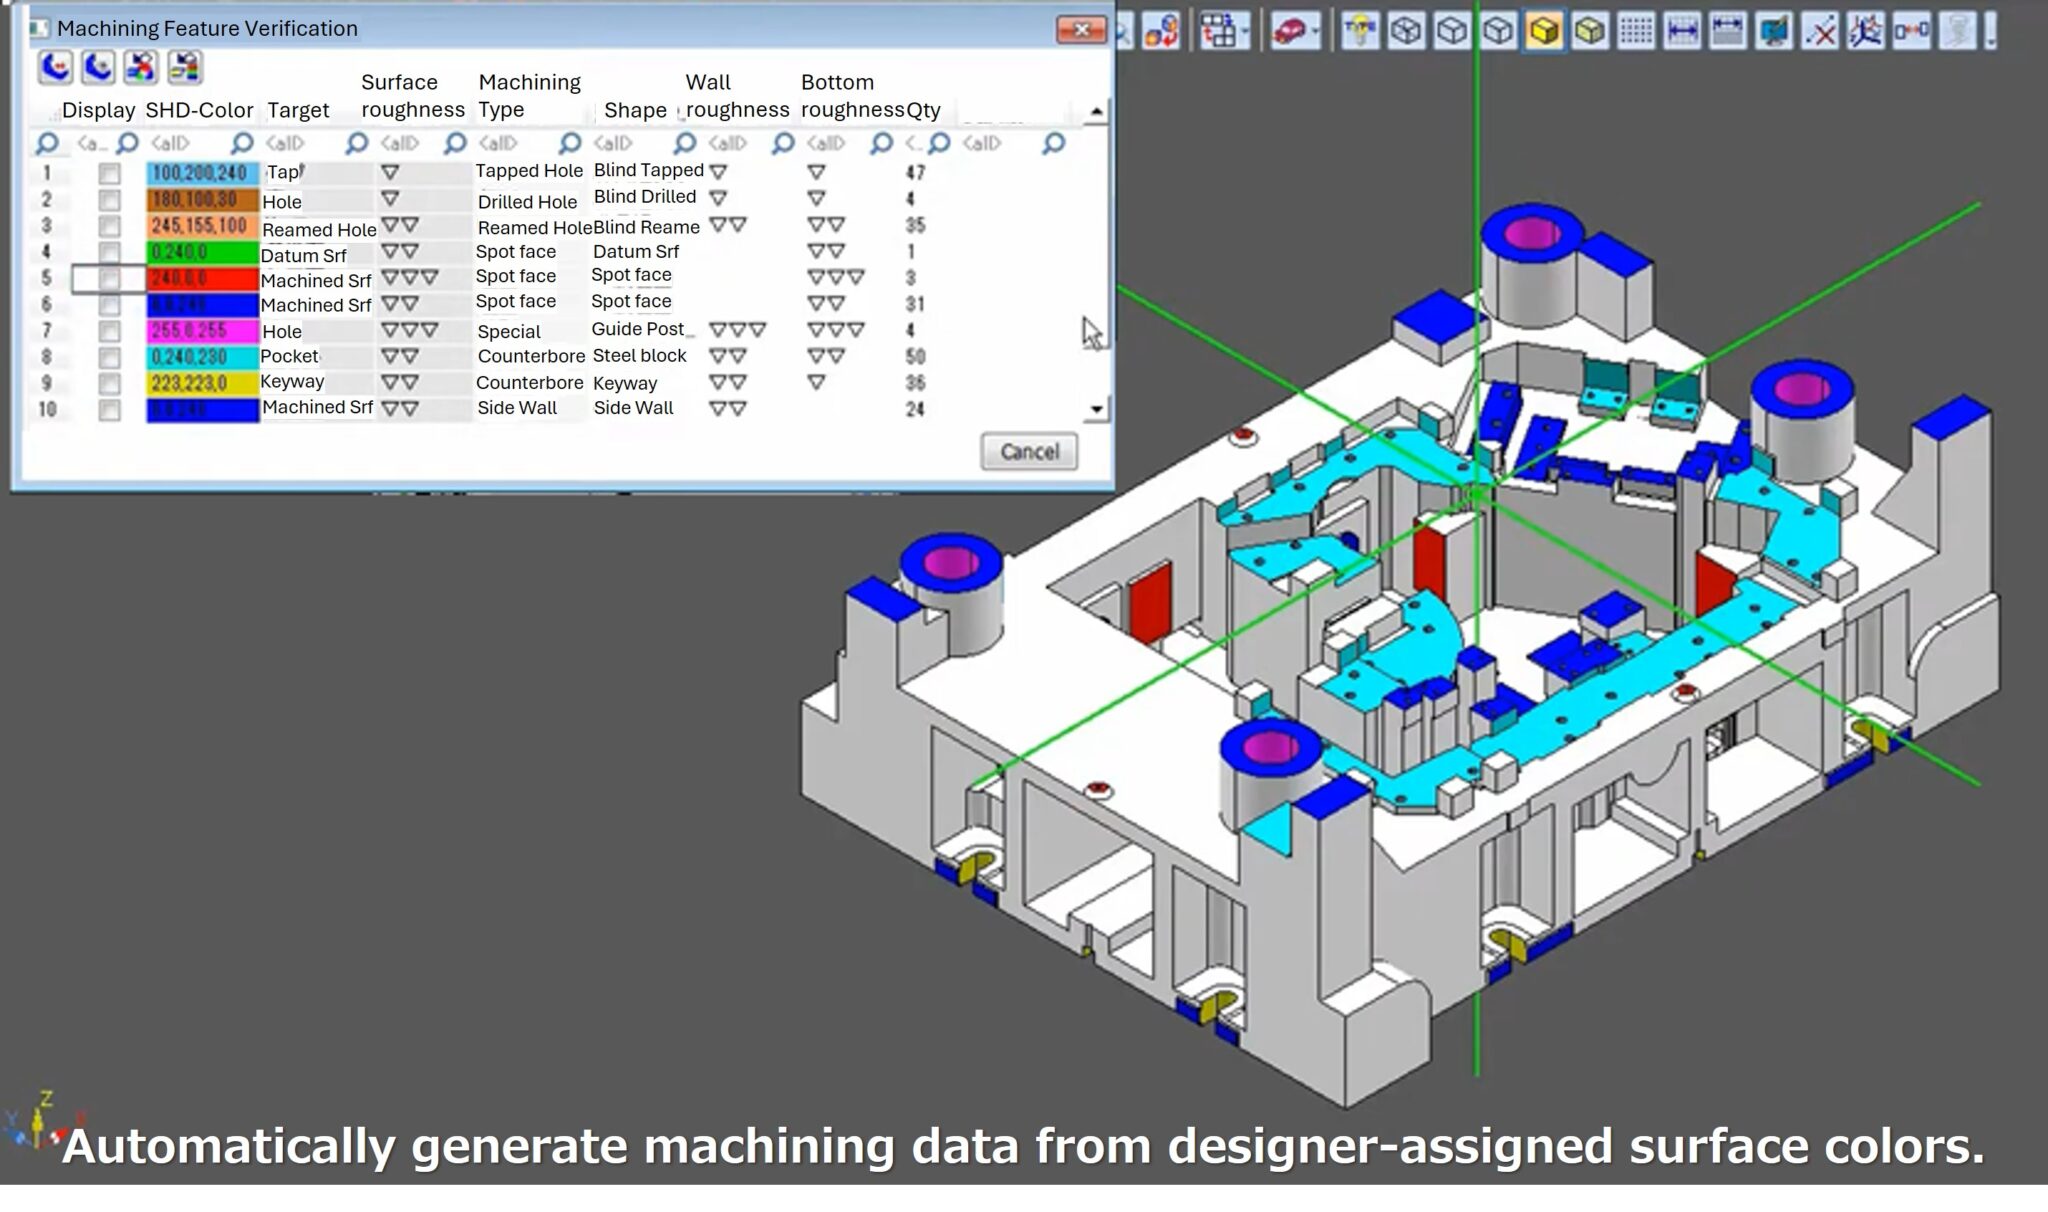Open dropdown arrow beside the red car icon
Screen dimensions: 2048x1212
[1316, 31]
